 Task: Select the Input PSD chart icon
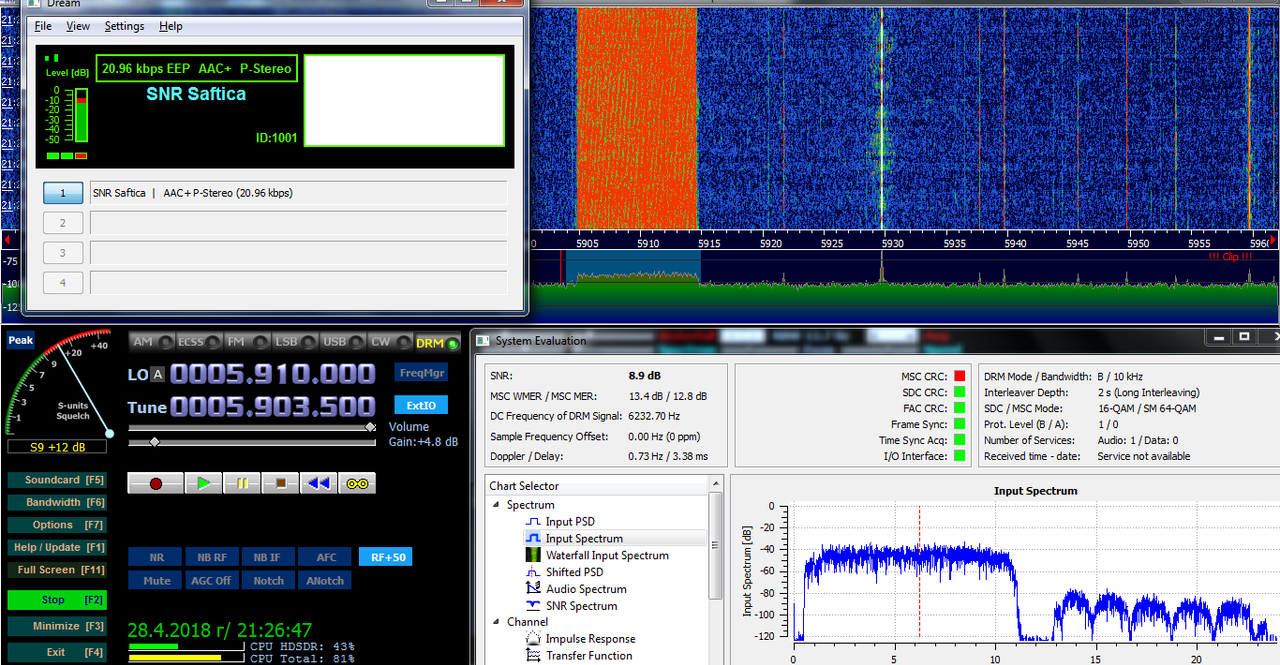[x=533, y=522]
